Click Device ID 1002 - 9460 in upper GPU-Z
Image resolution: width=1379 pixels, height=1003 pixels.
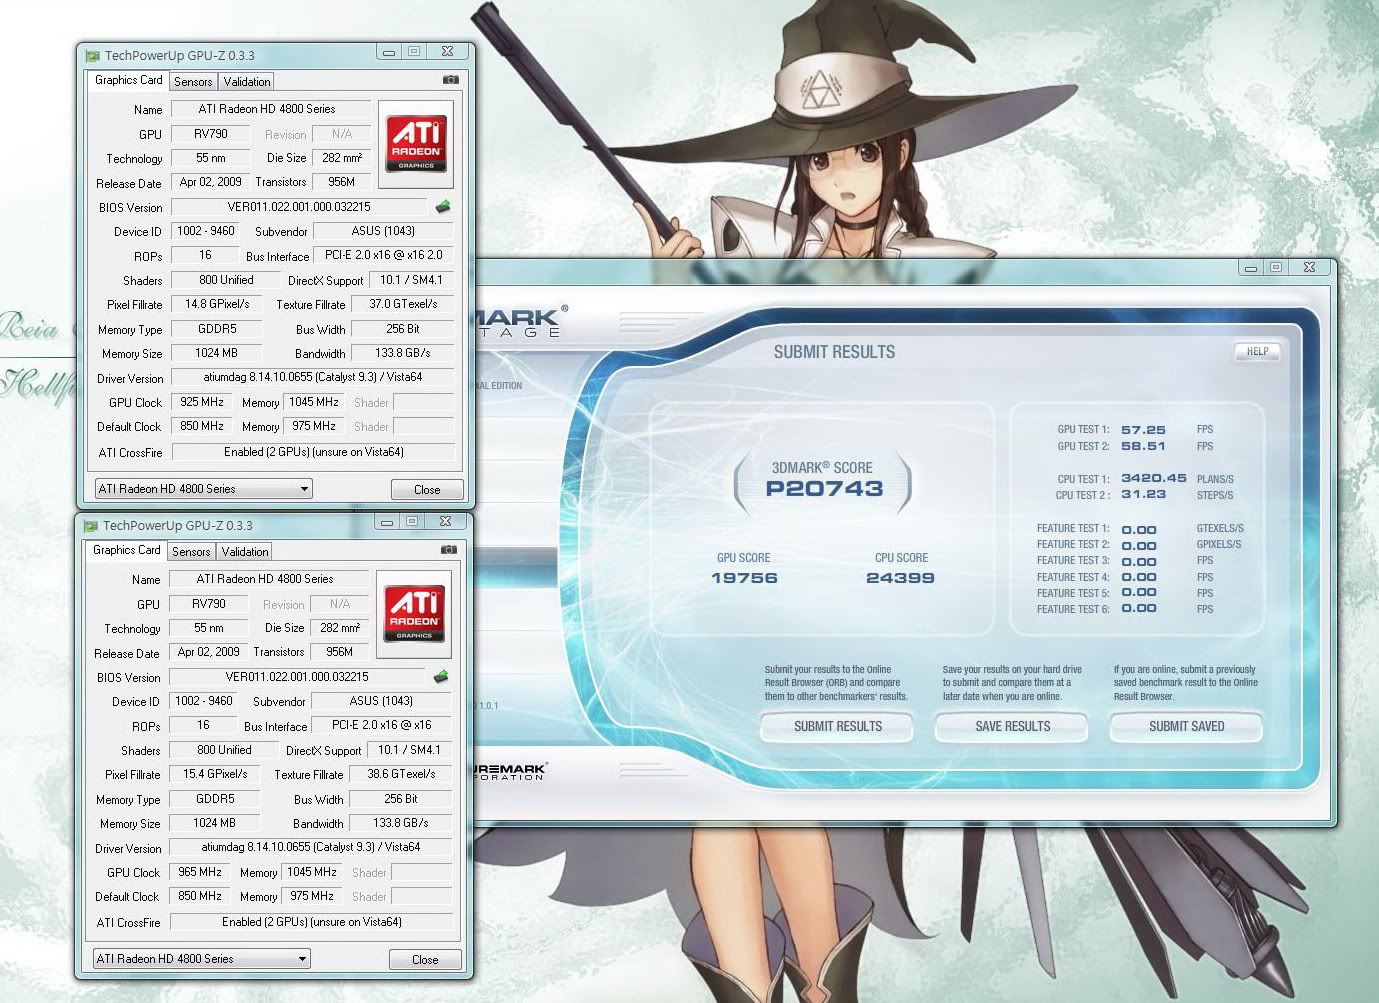[x=205, y=231]
